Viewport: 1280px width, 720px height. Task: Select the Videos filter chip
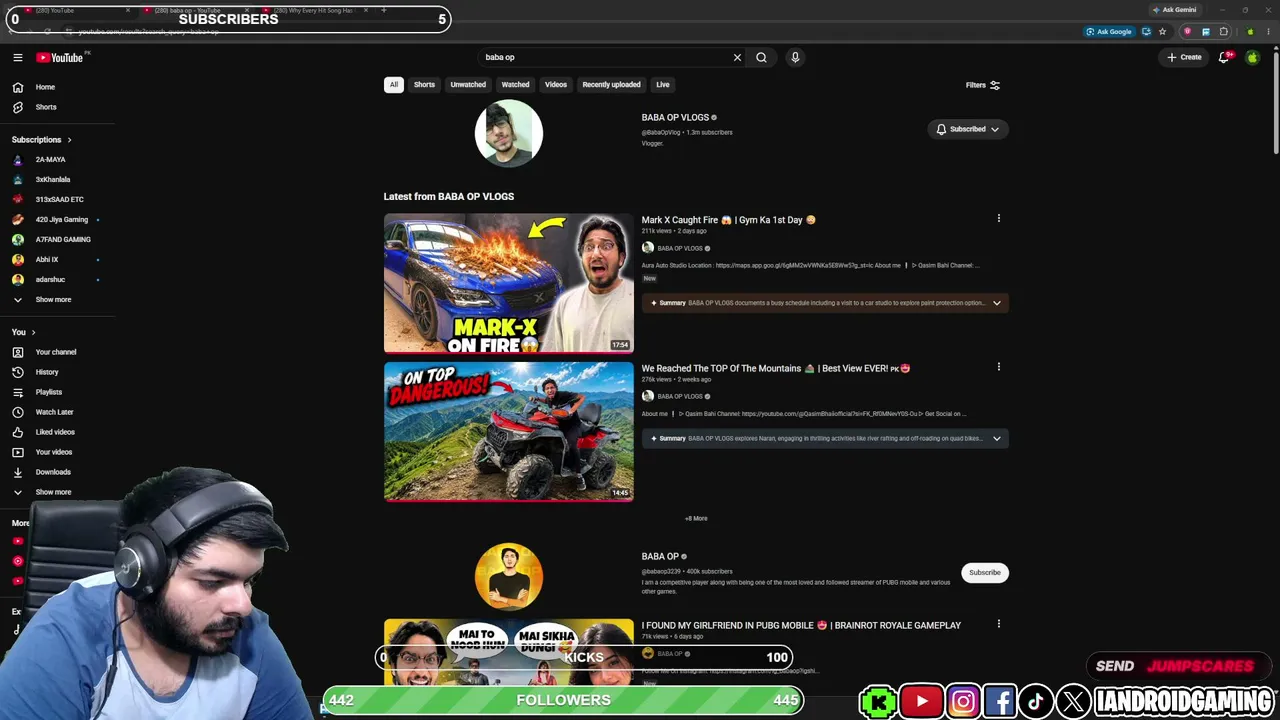pos(556,85)
